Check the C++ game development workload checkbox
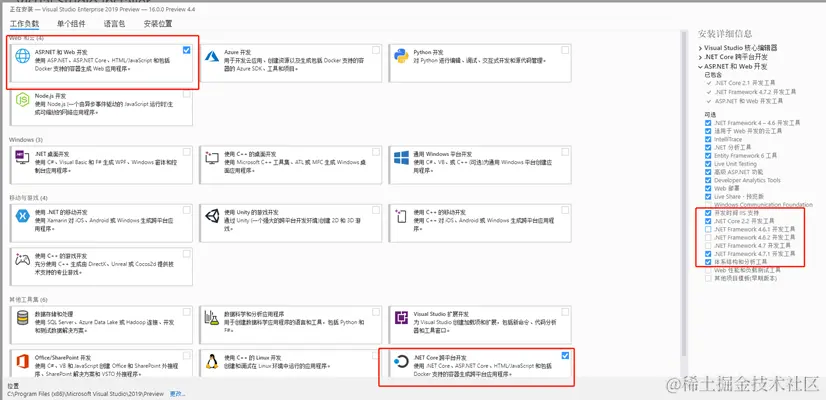Viewport: 826px width, 400px height. 186,254
